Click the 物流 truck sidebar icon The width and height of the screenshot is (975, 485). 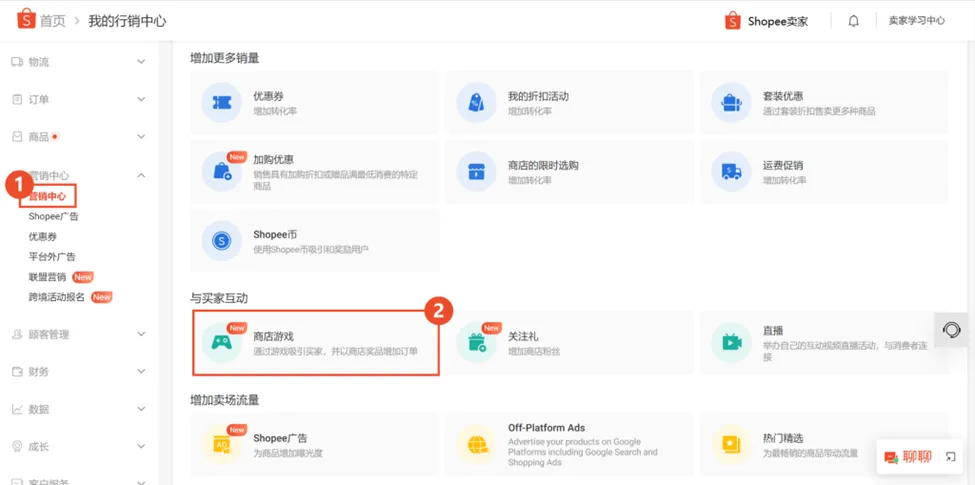[x=17, y=62]
